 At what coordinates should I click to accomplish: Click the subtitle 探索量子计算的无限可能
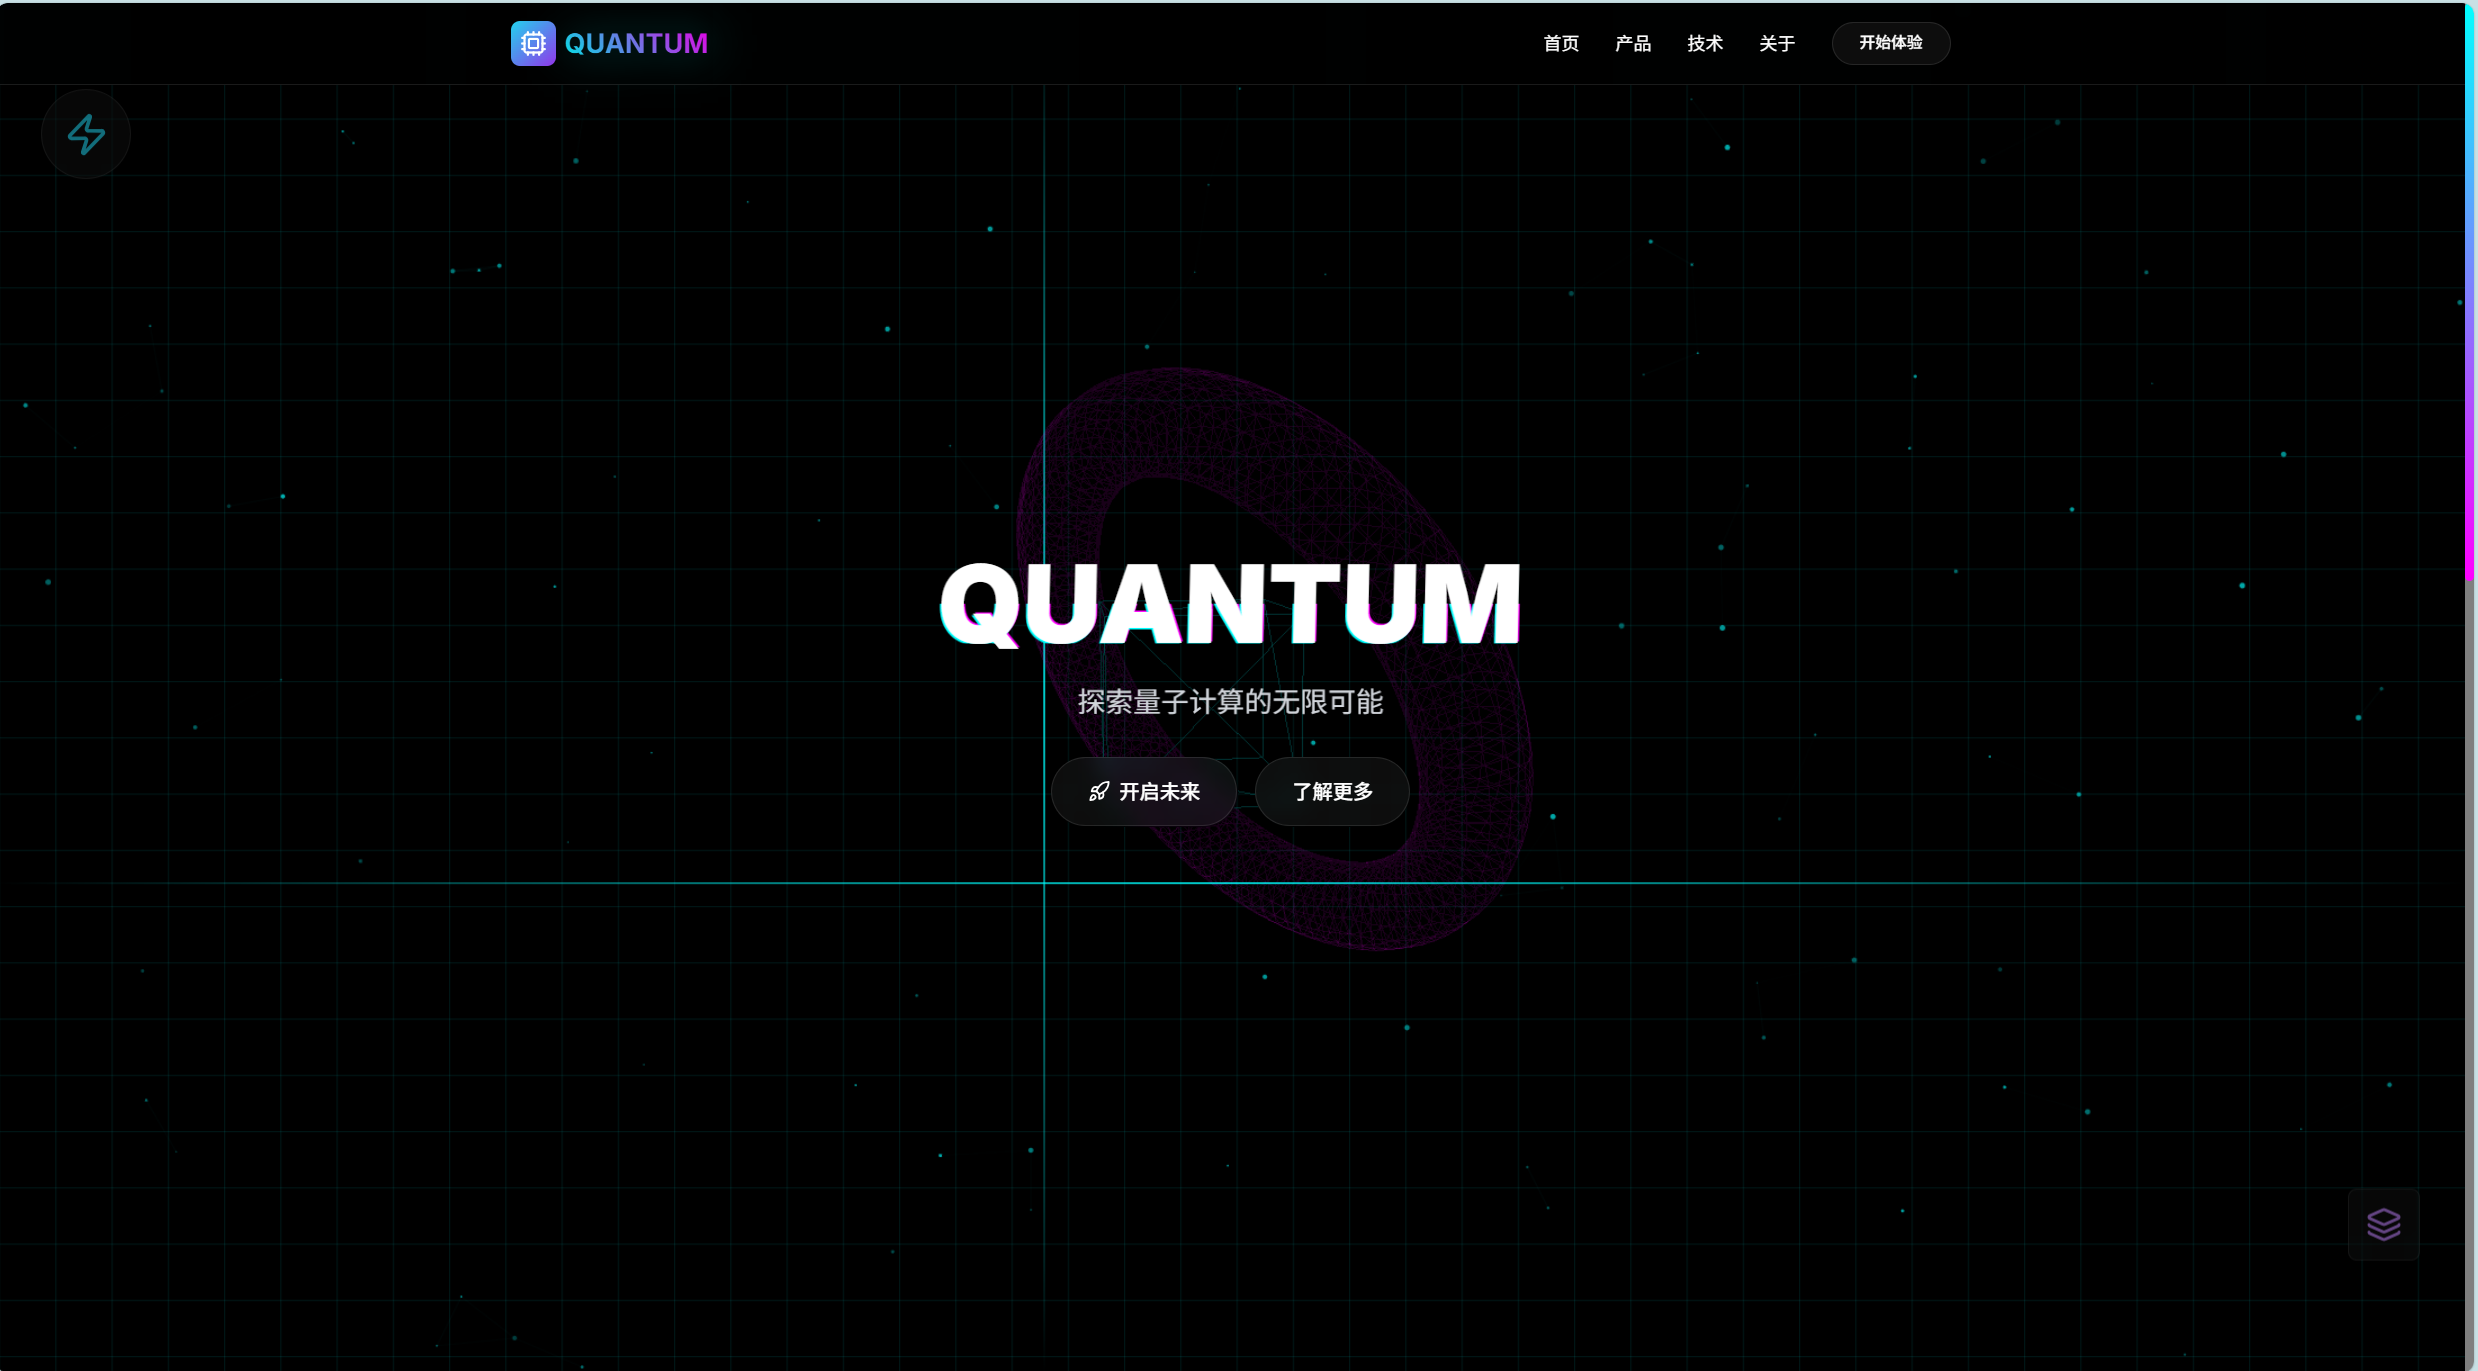1230,702
